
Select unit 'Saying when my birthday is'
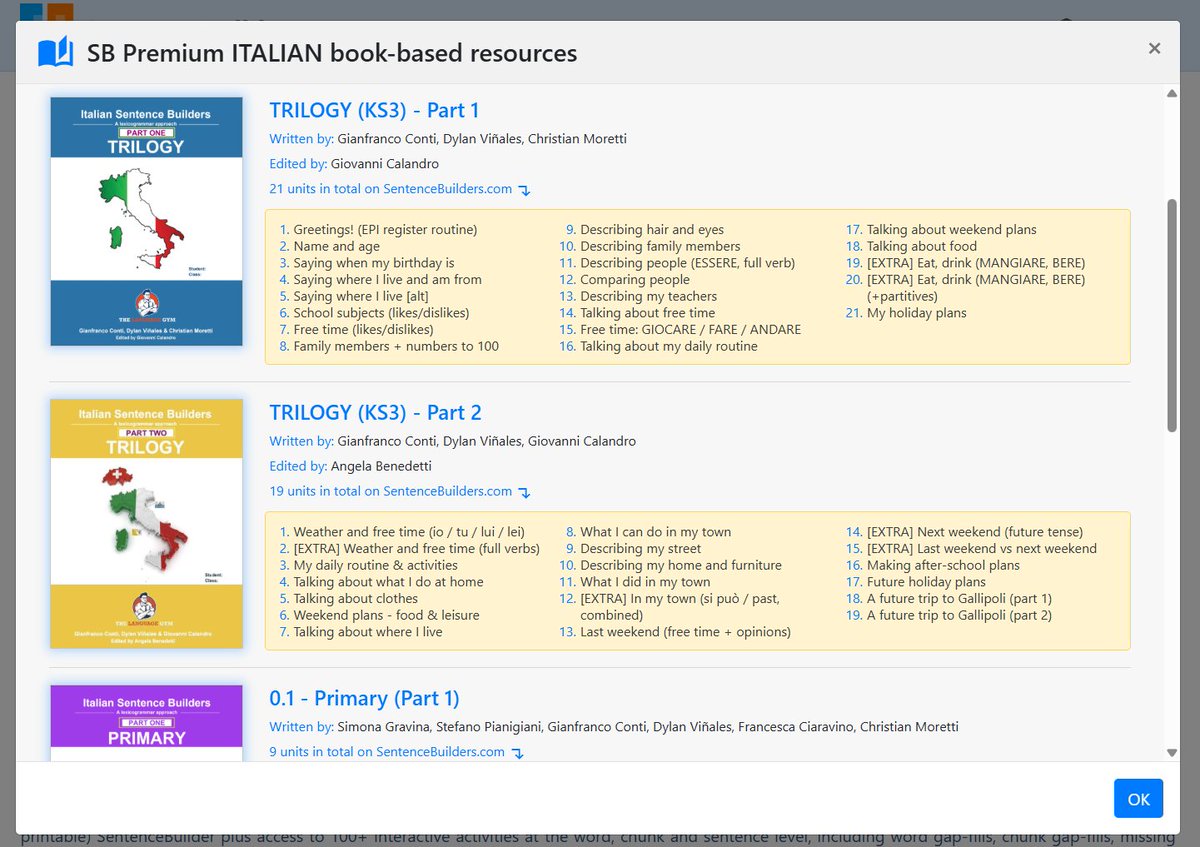(x=373, y=263)
